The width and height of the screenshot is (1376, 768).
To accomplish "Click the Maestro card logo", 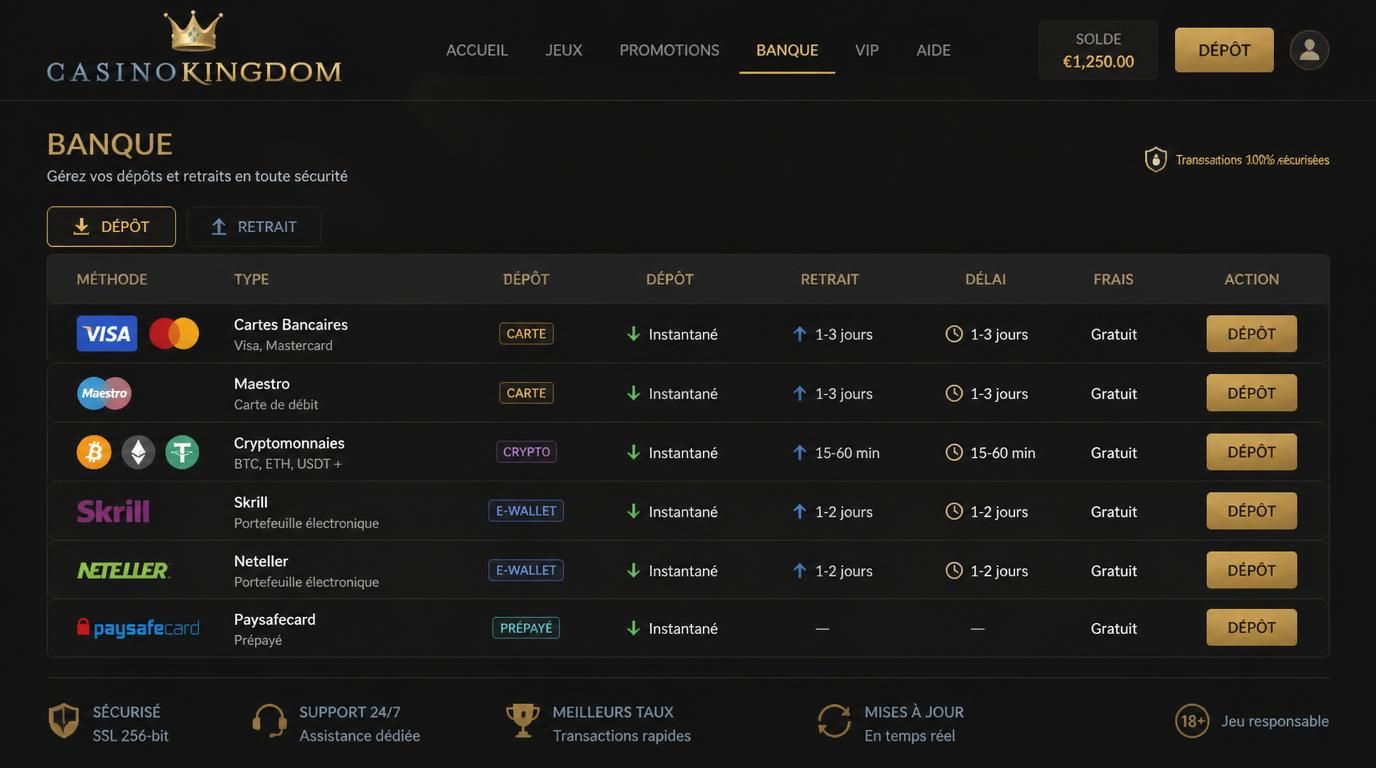I will tap(104, 393).
